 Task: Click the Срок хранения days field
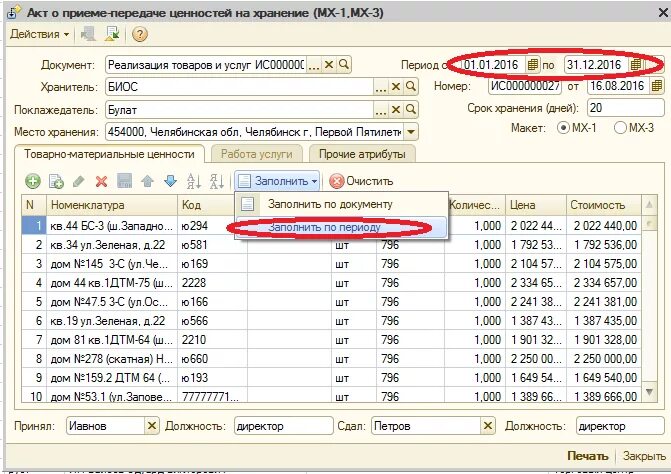point(626,108)
